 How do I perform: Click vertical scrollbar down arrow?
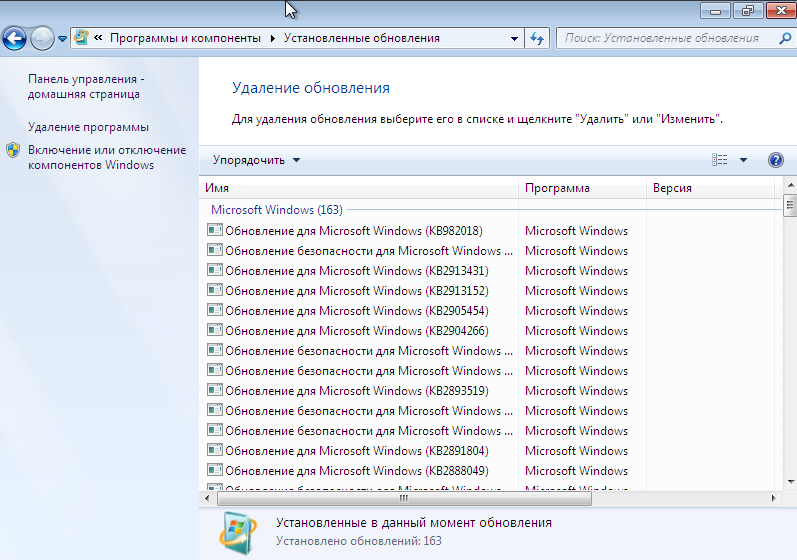point(790,482)
